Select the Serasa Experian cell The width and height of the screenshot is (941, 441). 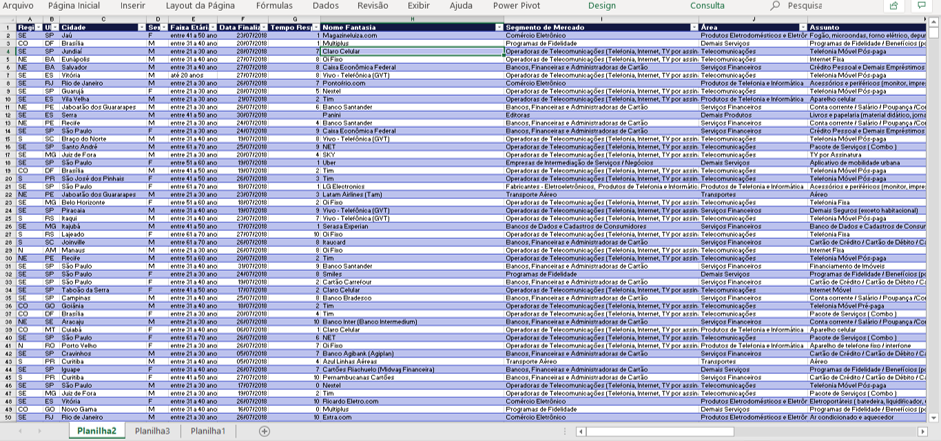pos(412,226)
